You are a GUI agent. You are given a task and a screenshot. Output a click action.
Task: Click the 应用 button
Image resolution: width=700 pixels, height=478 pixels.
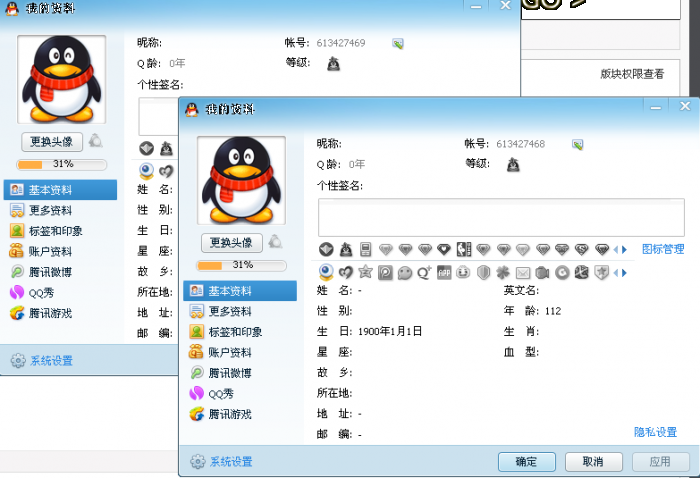[x=661, y=461]
